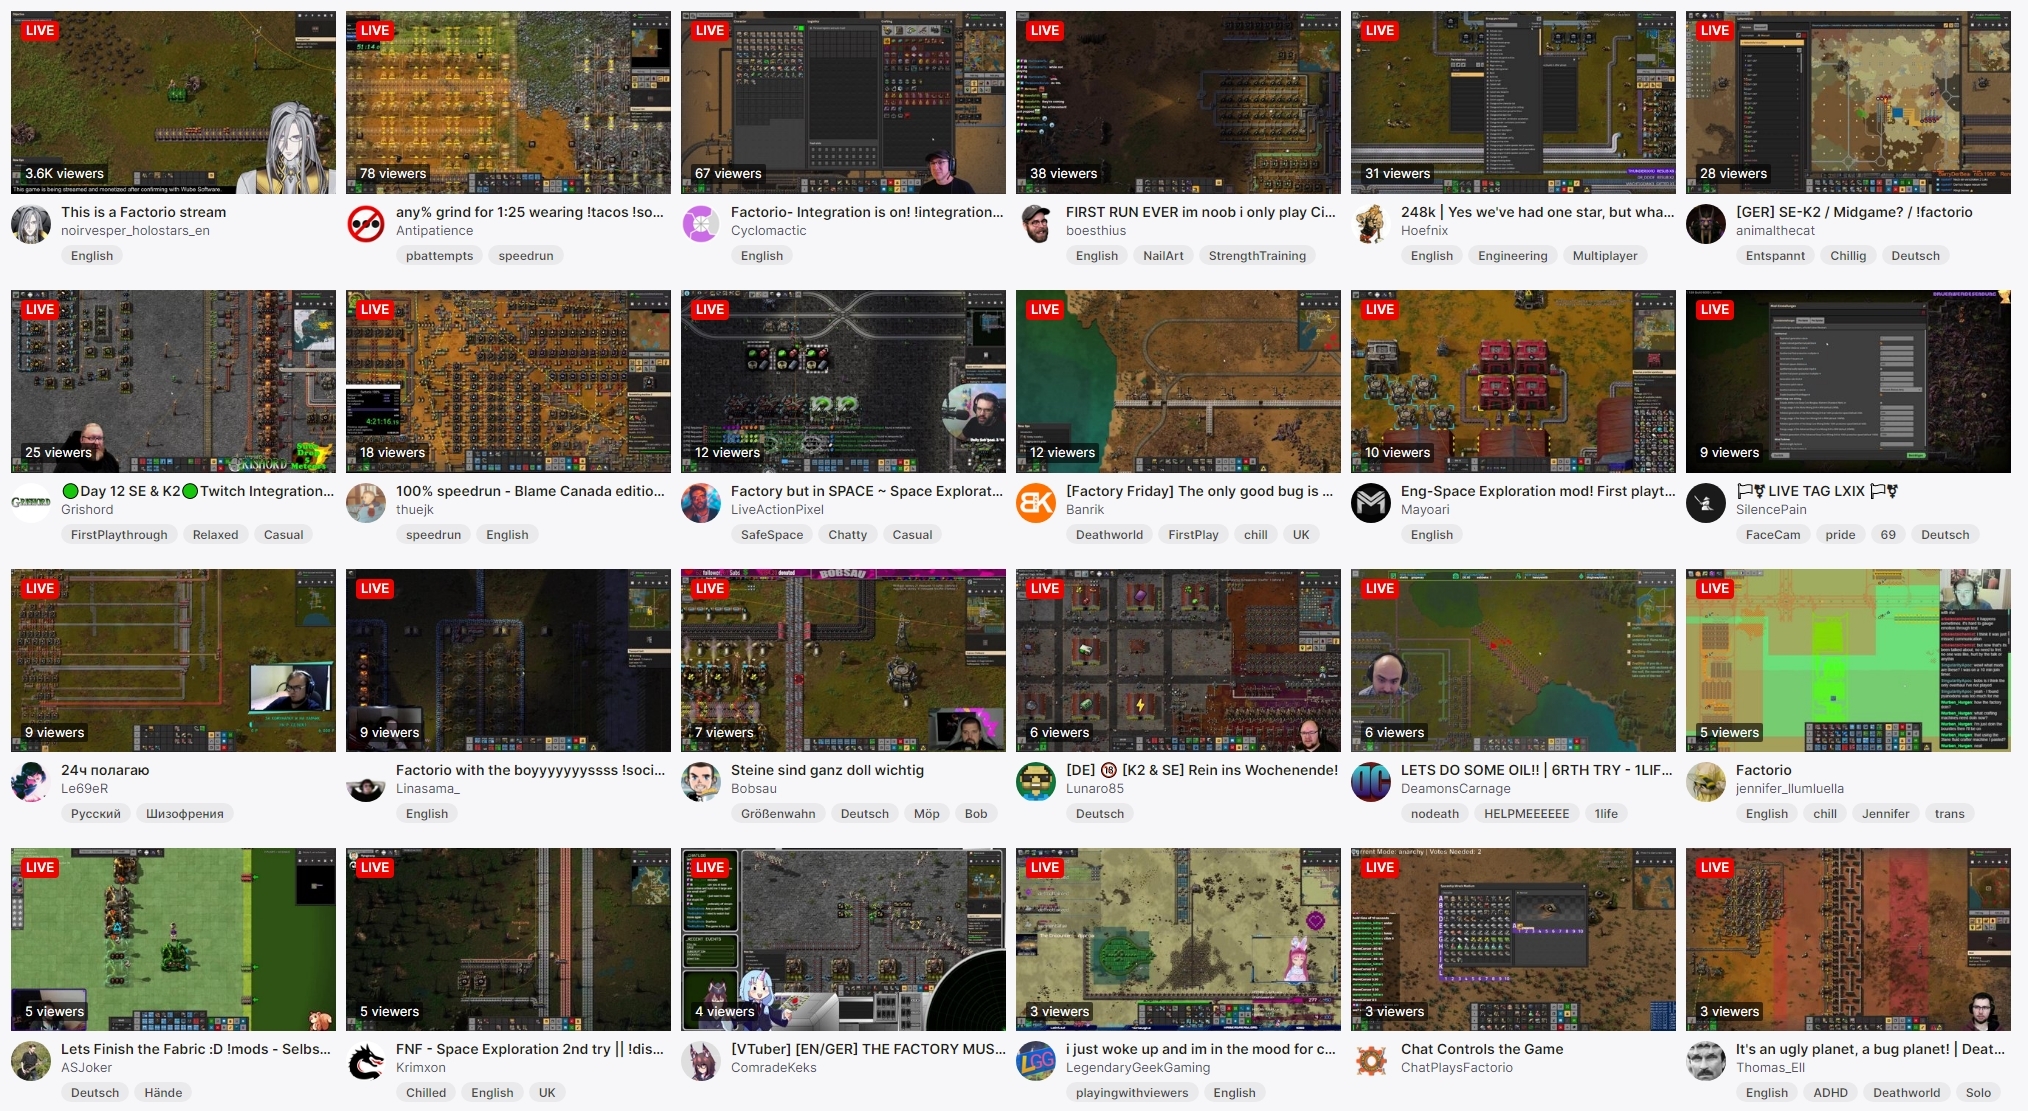Viewport: 2028px width, 1111px height.
Task: Open Bobsau's stream thumbnail with 7 viewers
Action: pos(843,660)
